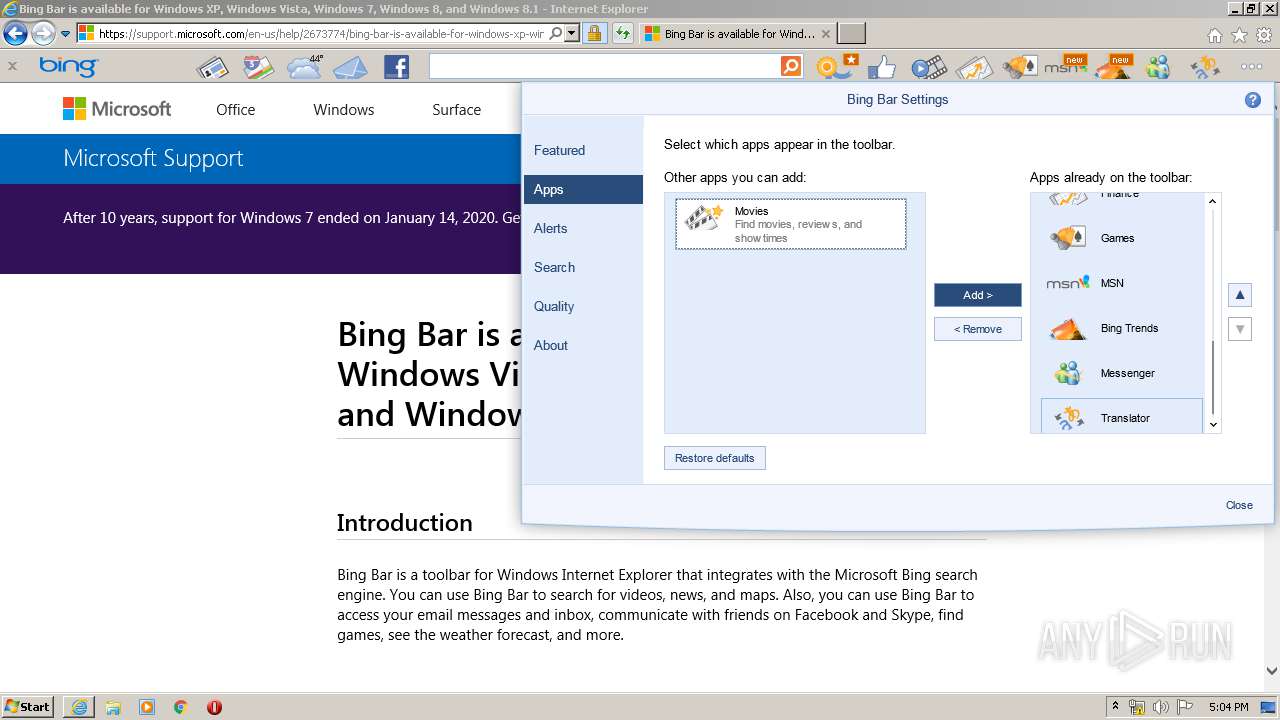
Task: Open Chrome from the taskbar
Action: (x=181, y=707)
